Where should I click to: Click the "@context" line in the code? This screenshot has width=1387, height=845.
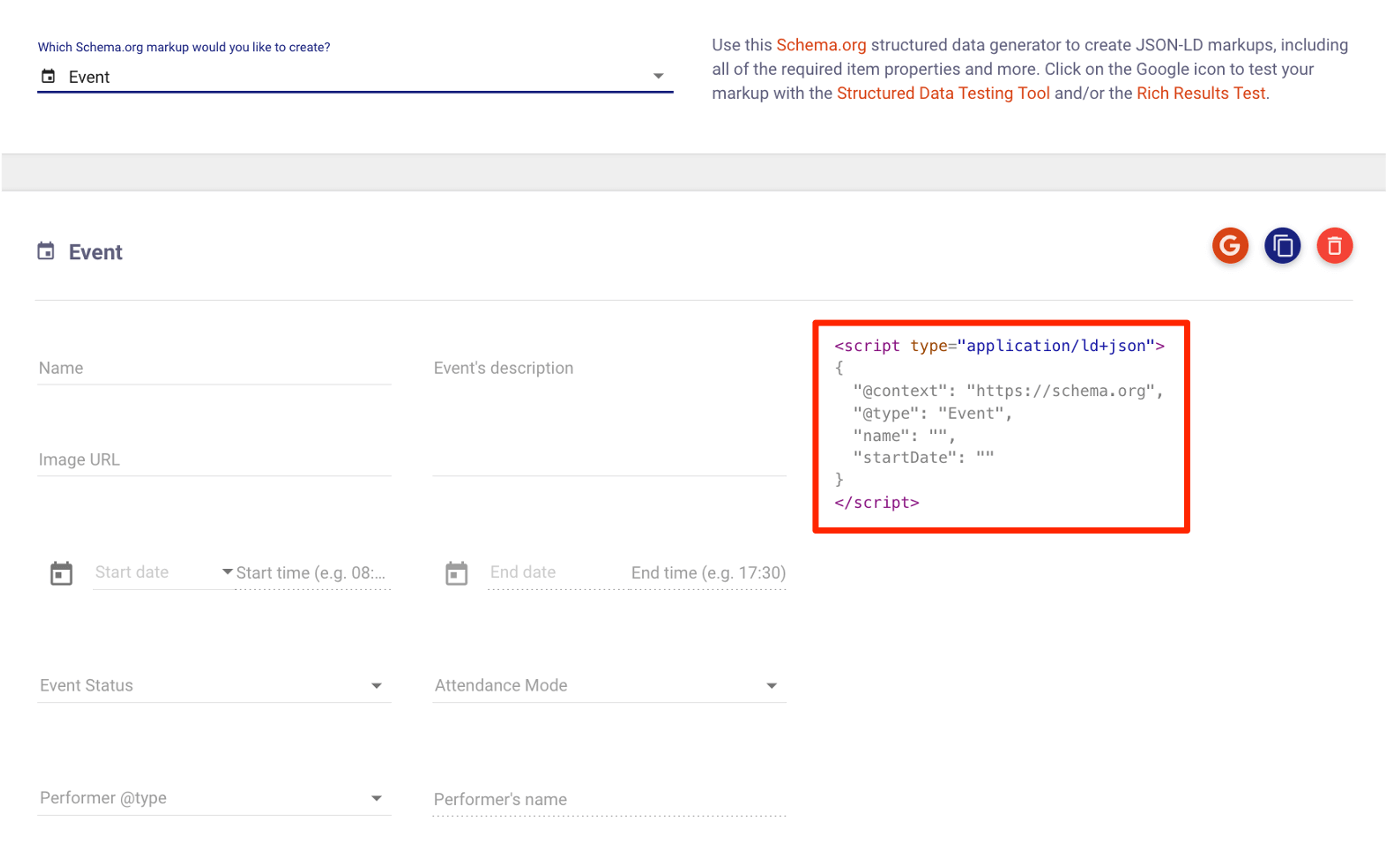tap(1009, 390)
